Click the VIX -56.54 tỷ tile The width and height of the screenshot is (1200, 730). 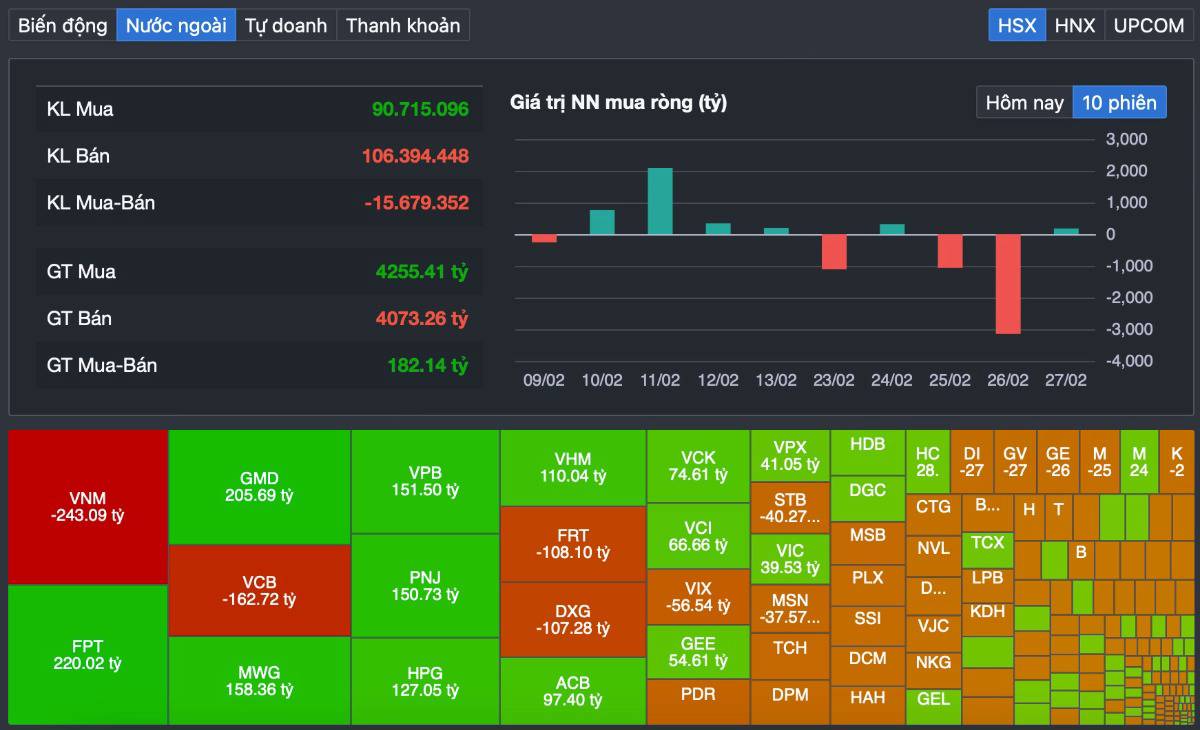(x=698, y=597)
